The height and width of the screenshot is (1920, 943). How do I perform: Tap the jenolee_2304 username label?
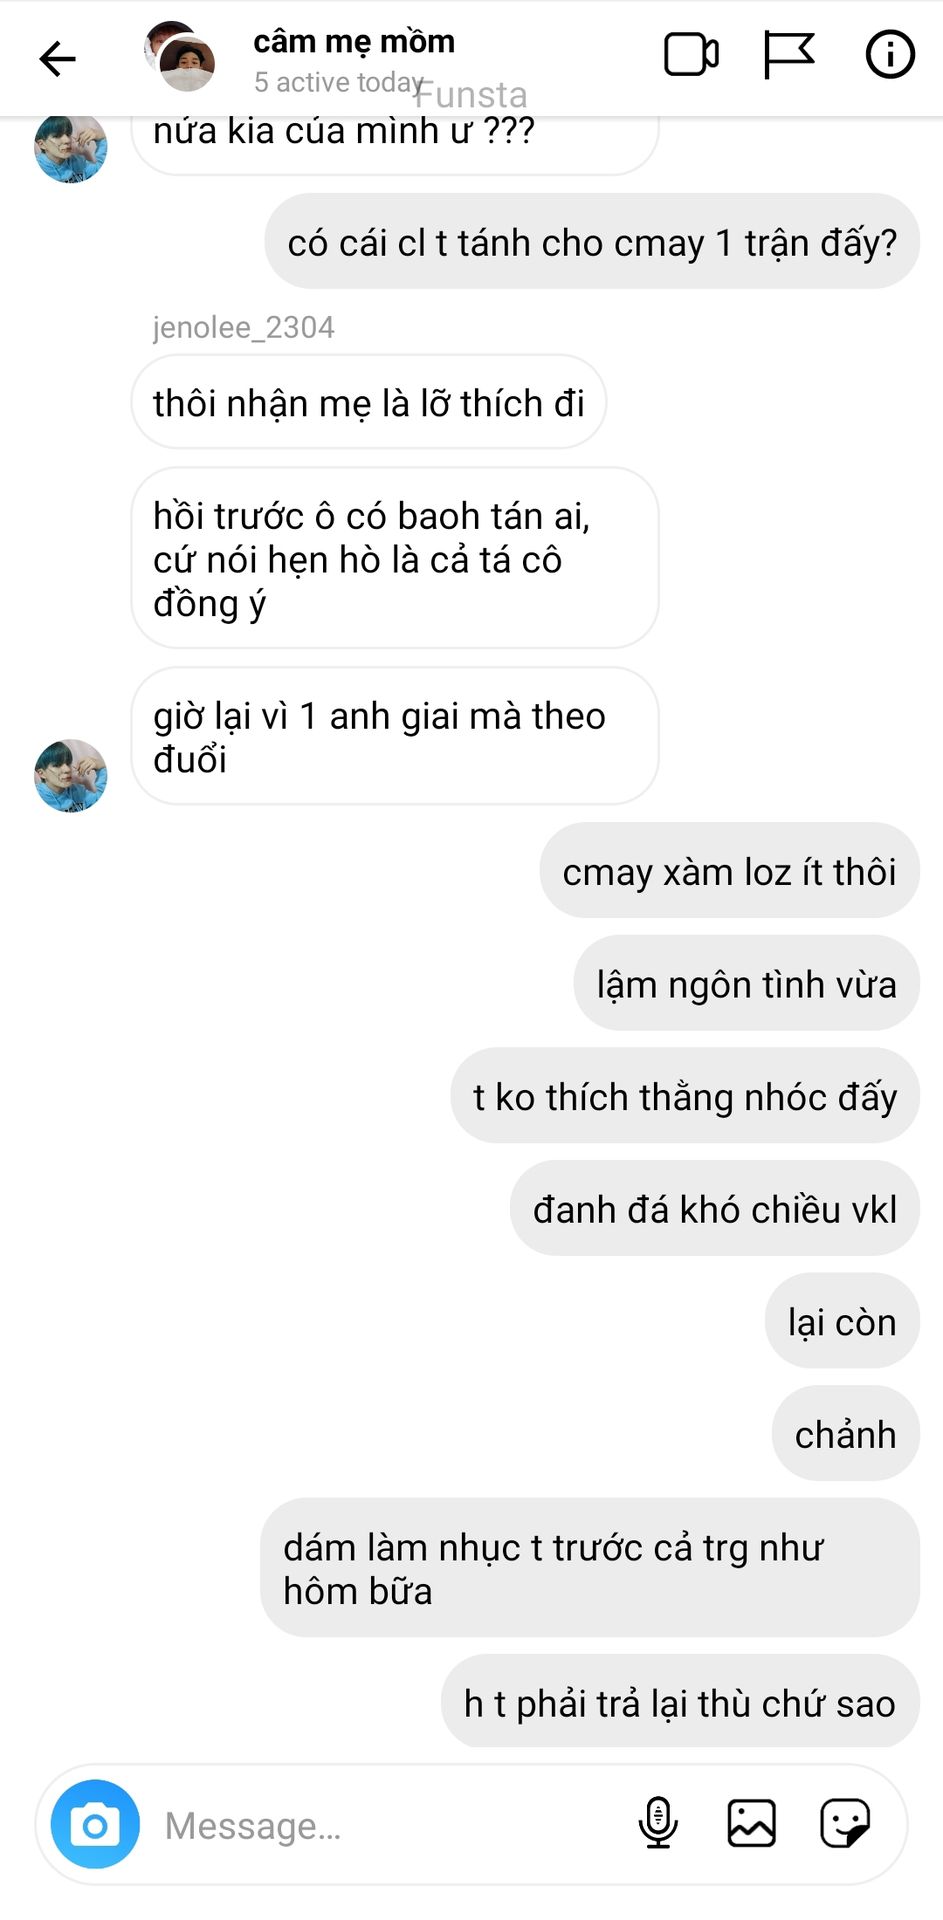pyautogui.click(x=243, y=327)
